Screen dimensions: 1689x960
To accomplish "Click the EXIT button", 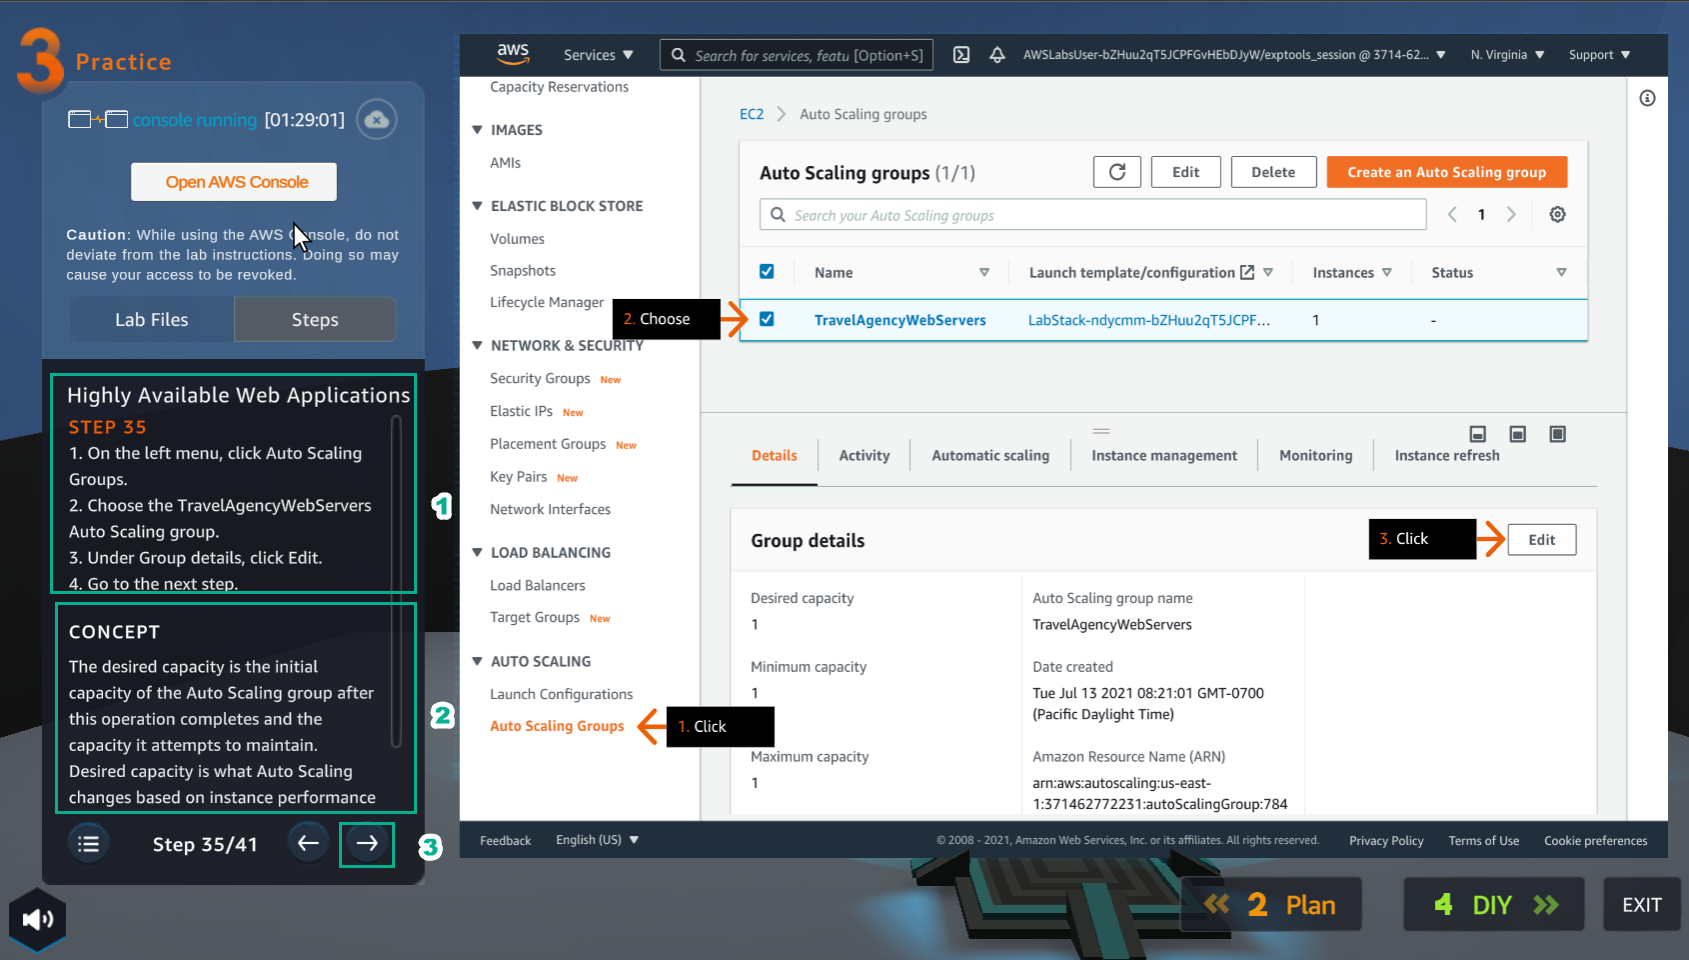I will (x=1641, y=905).
